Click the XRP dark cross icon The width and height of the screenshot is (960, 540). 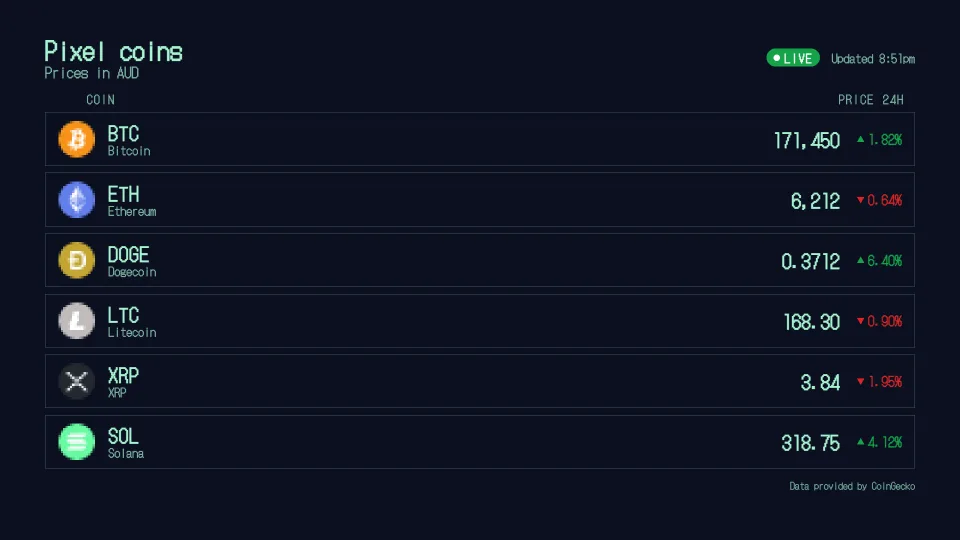[77, 381]
